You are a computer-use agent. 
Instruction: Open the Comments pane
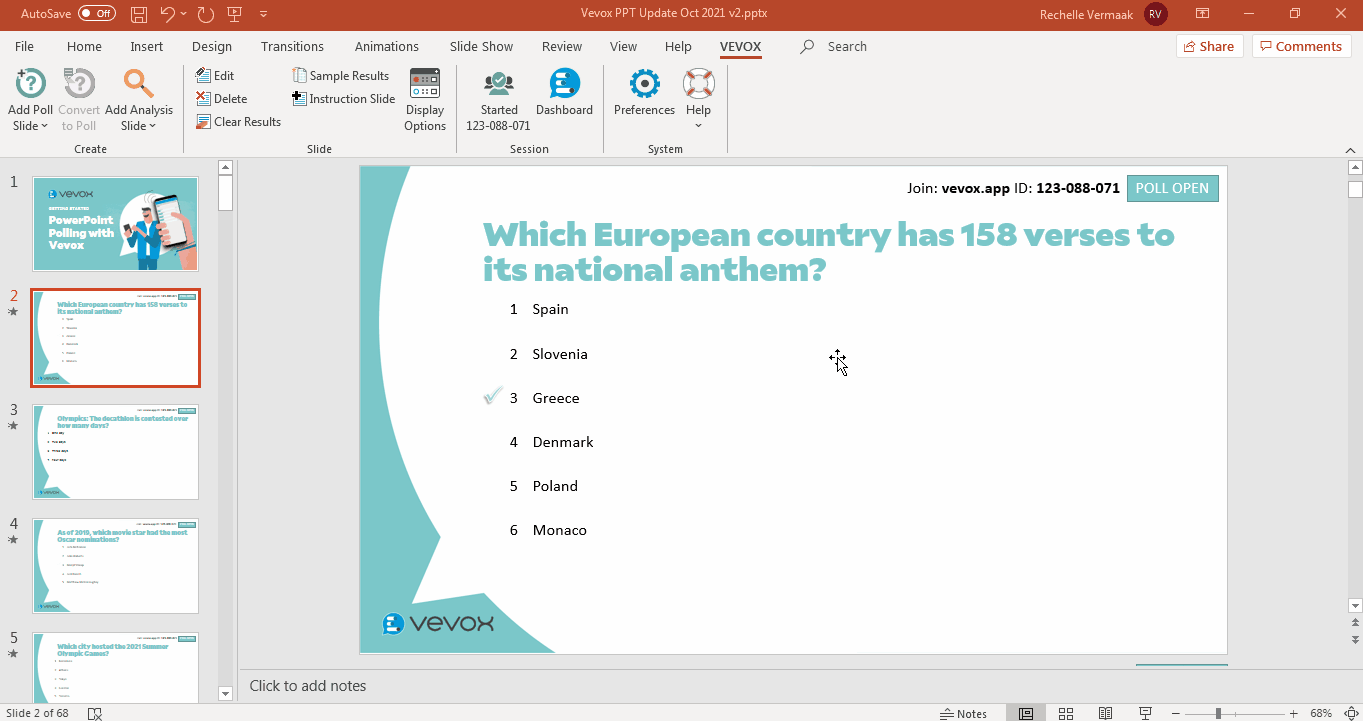pos(1301,46)
